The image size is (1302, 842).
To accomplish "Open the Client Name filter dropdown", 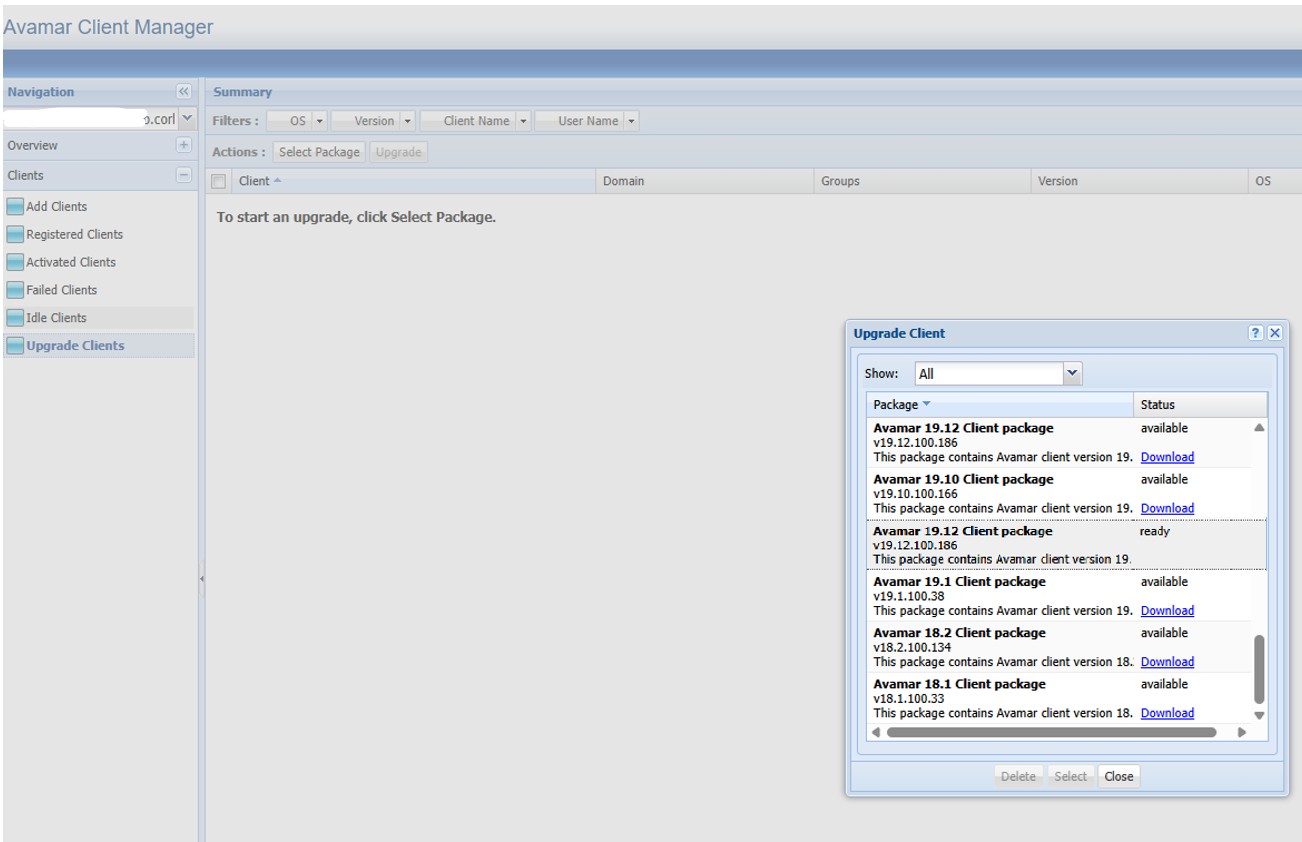I will point(523,121).
